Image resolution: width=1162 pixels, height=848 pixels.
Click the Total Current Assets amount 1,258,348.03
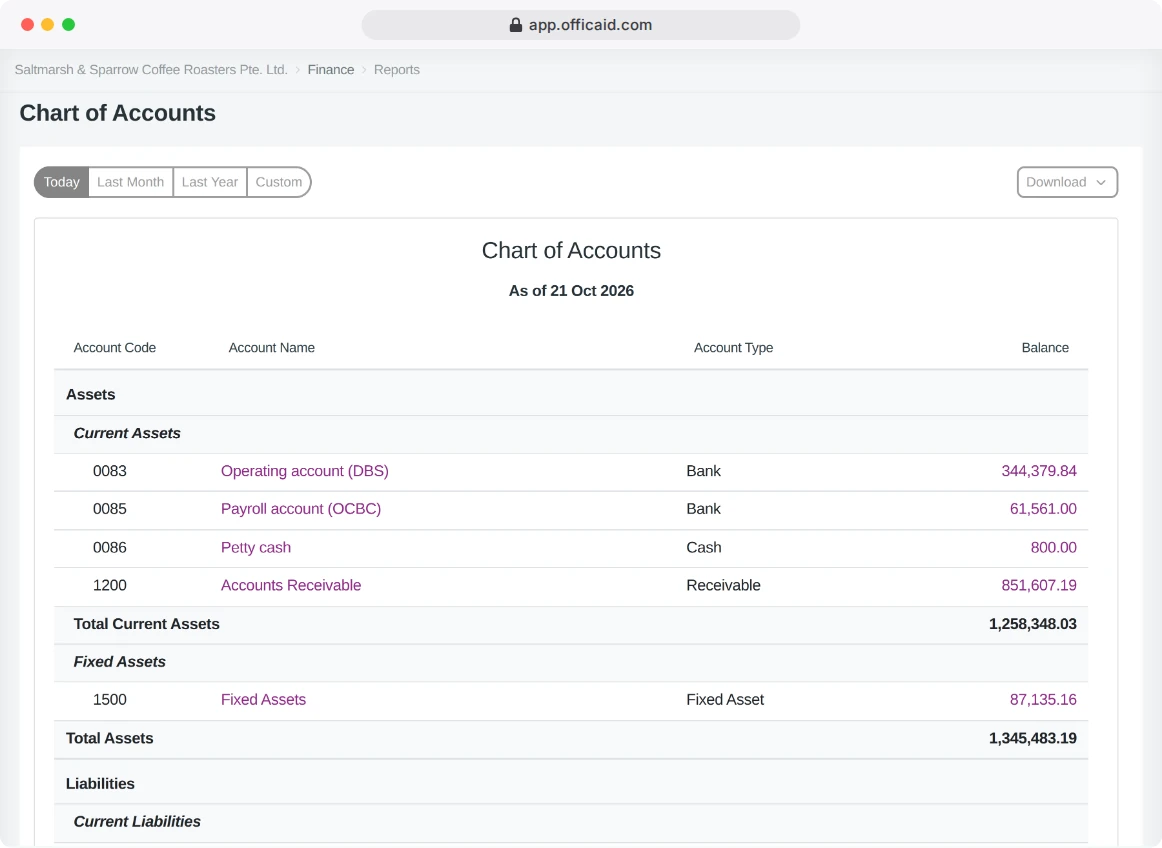click(1032, 624)
